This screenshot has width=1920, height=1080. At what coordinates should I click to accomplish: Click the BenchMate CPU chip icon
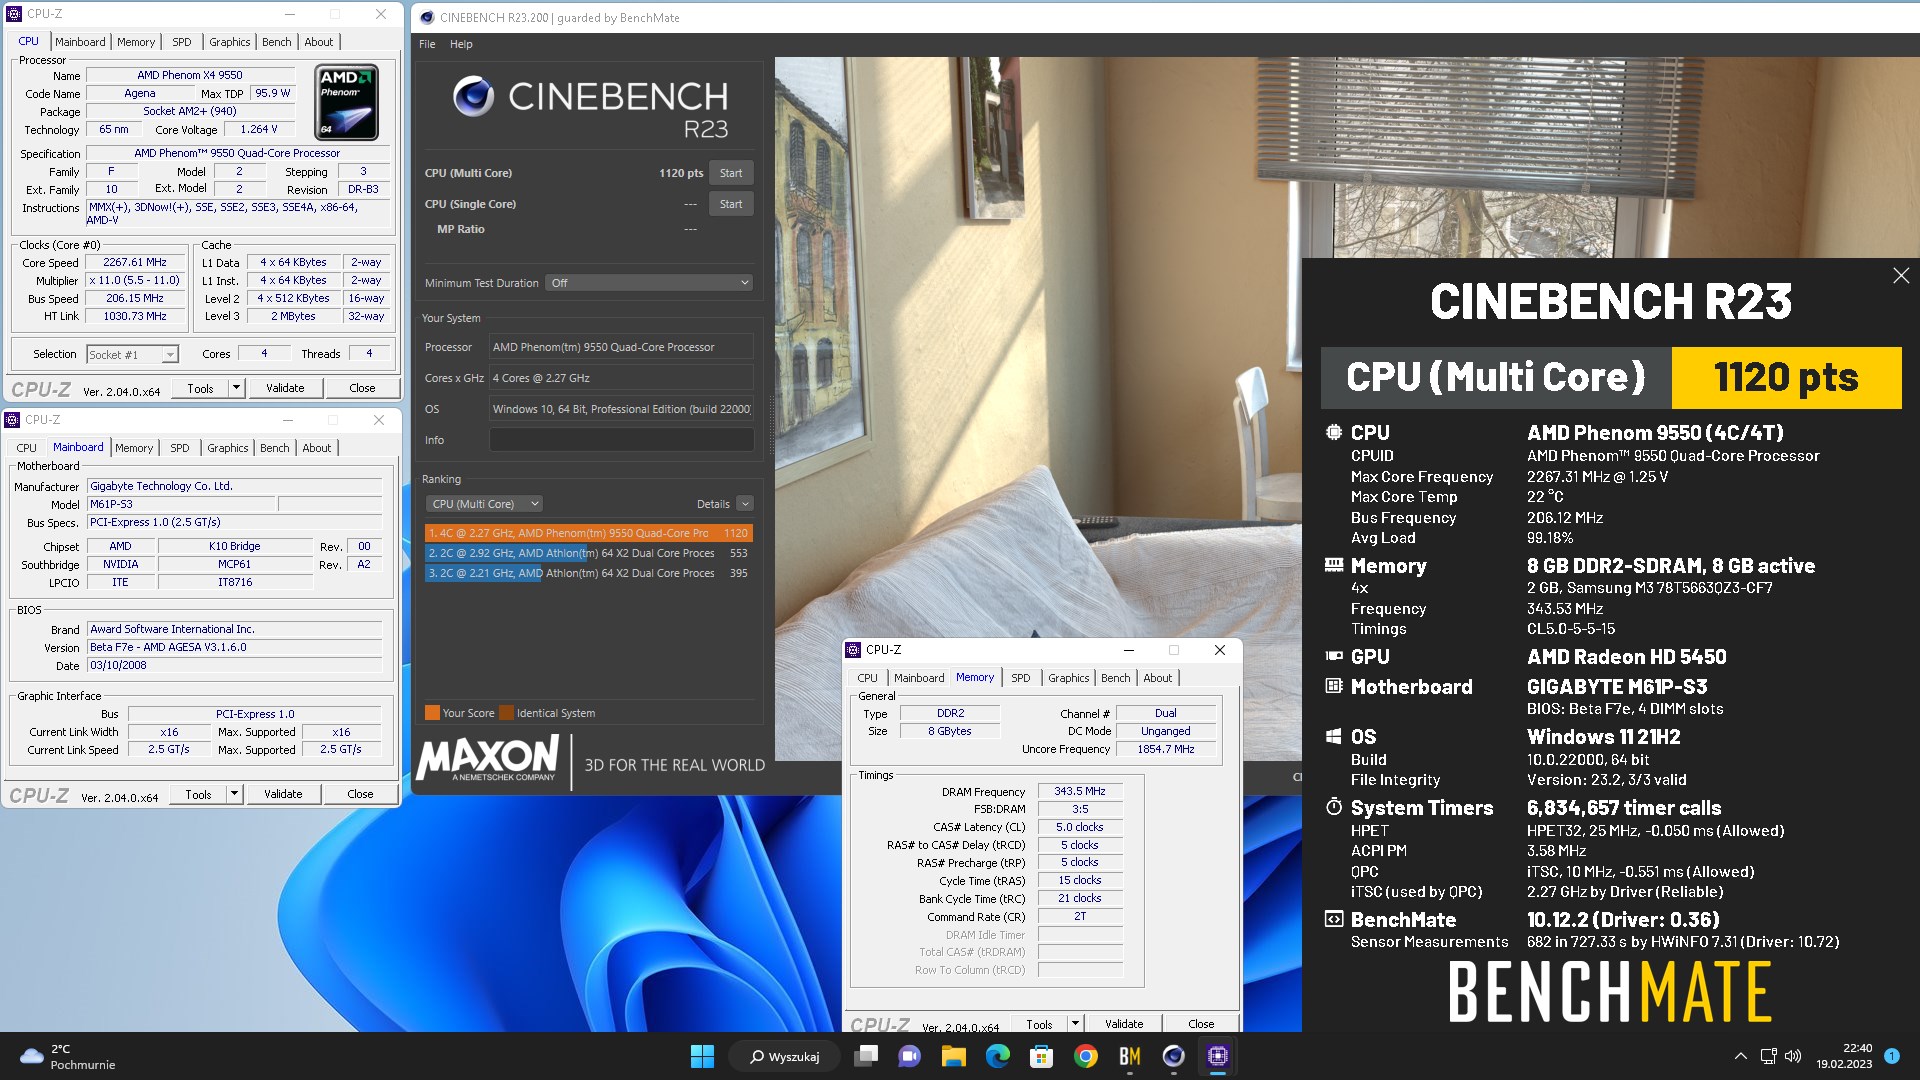(x=1334, y=432)
